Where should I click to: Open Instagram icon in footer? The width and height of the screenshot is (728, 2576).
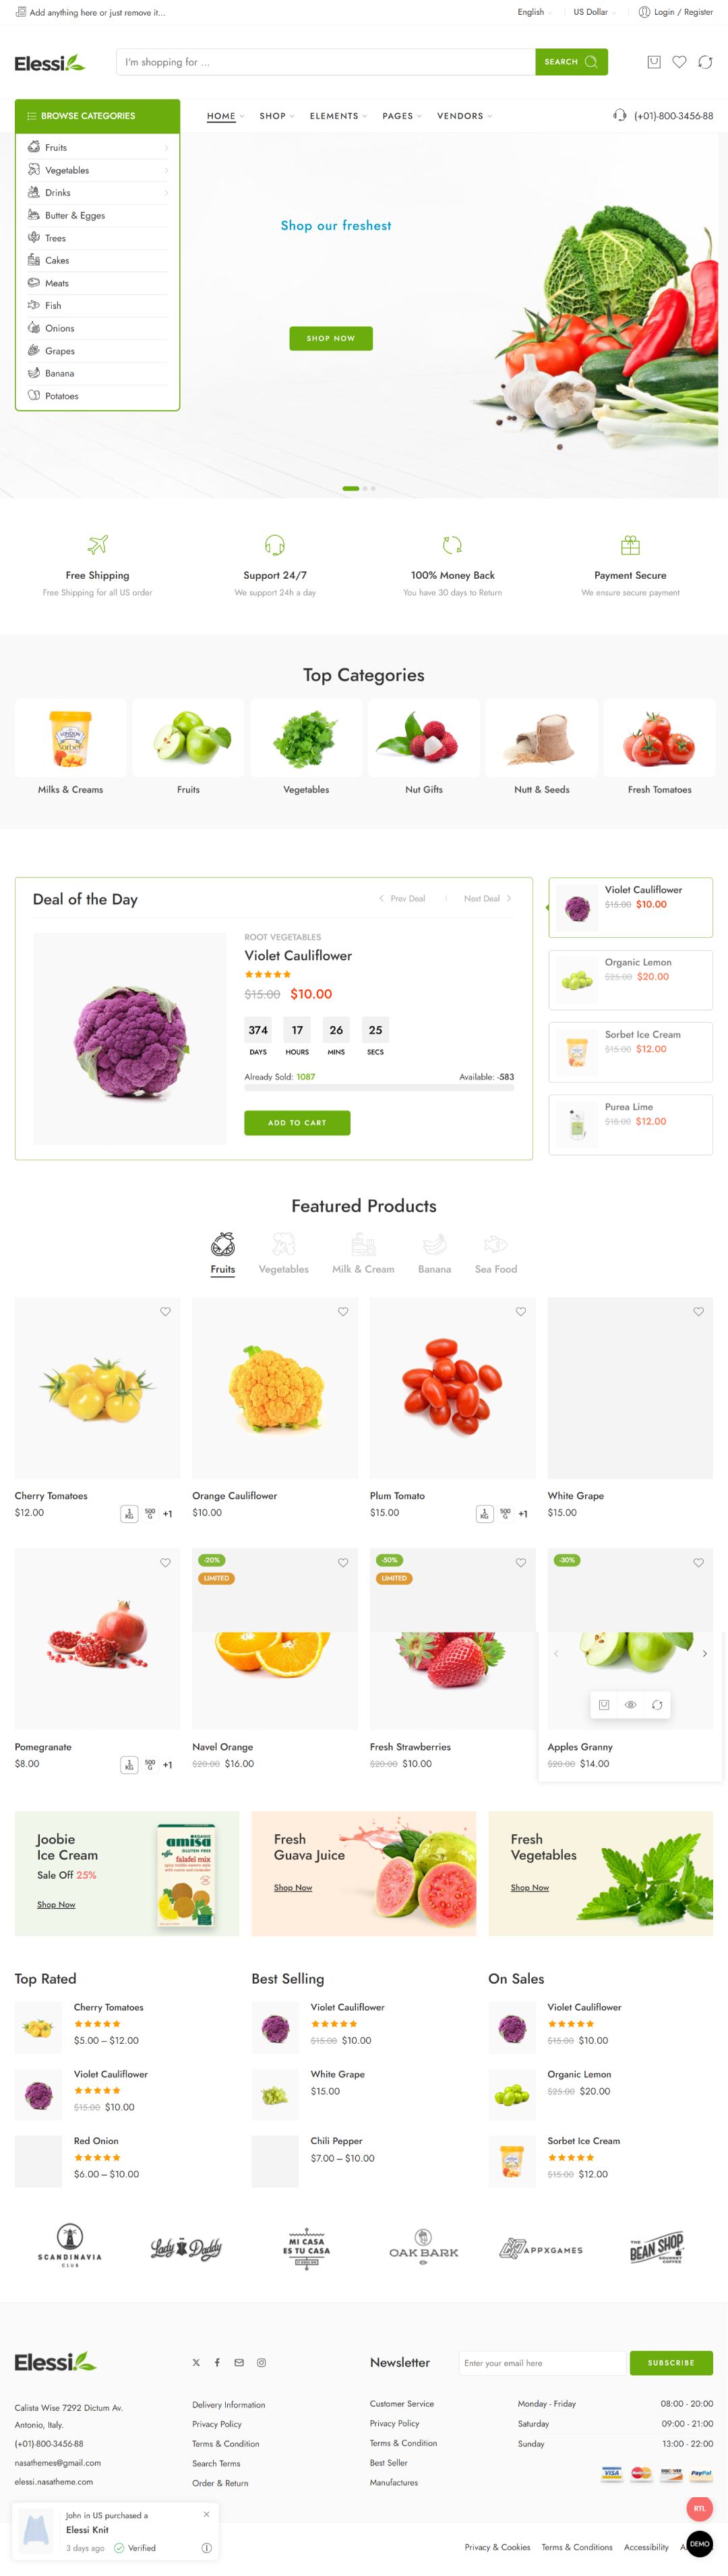261,2362
